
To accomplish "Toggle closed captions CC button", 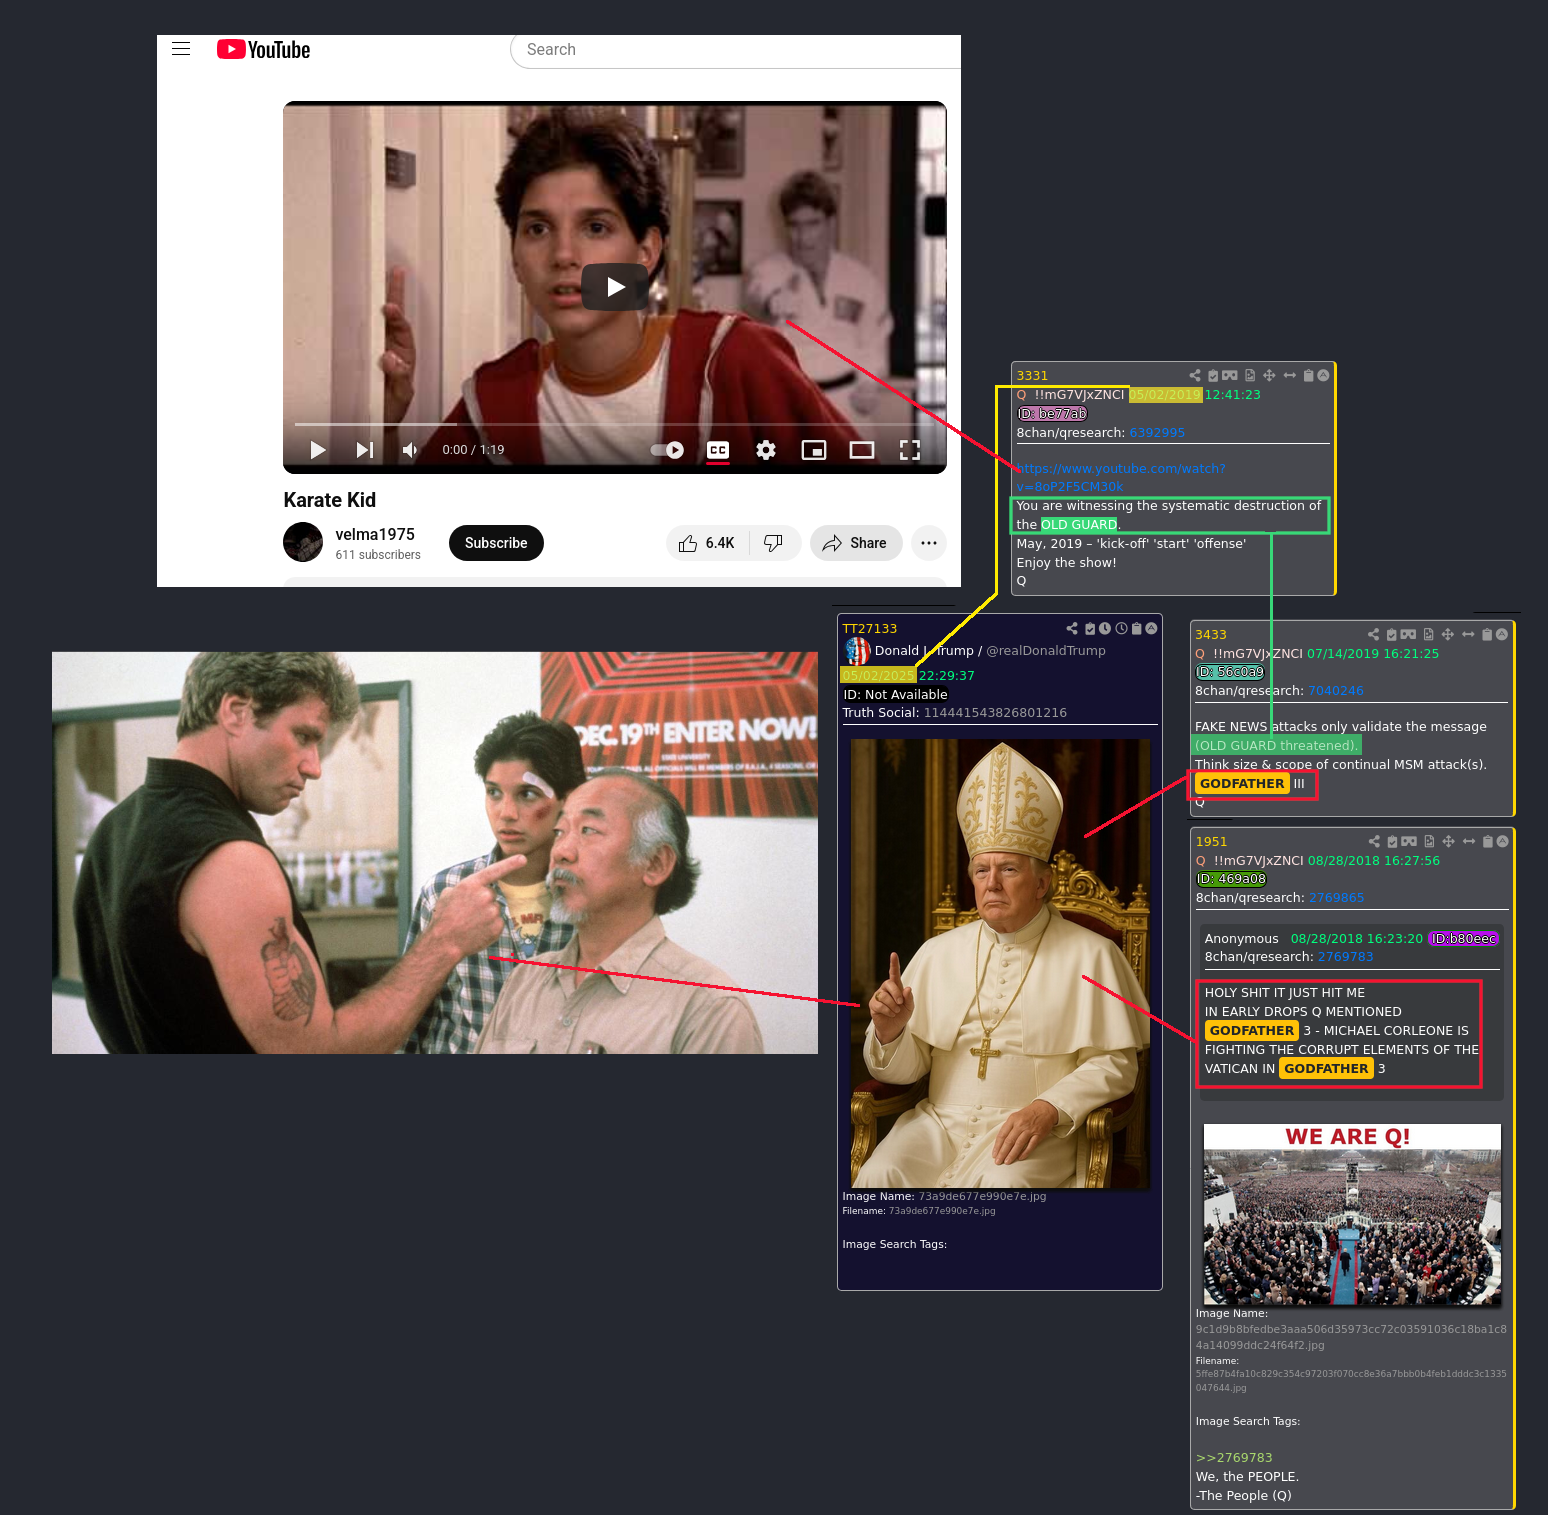I will 718,450.
